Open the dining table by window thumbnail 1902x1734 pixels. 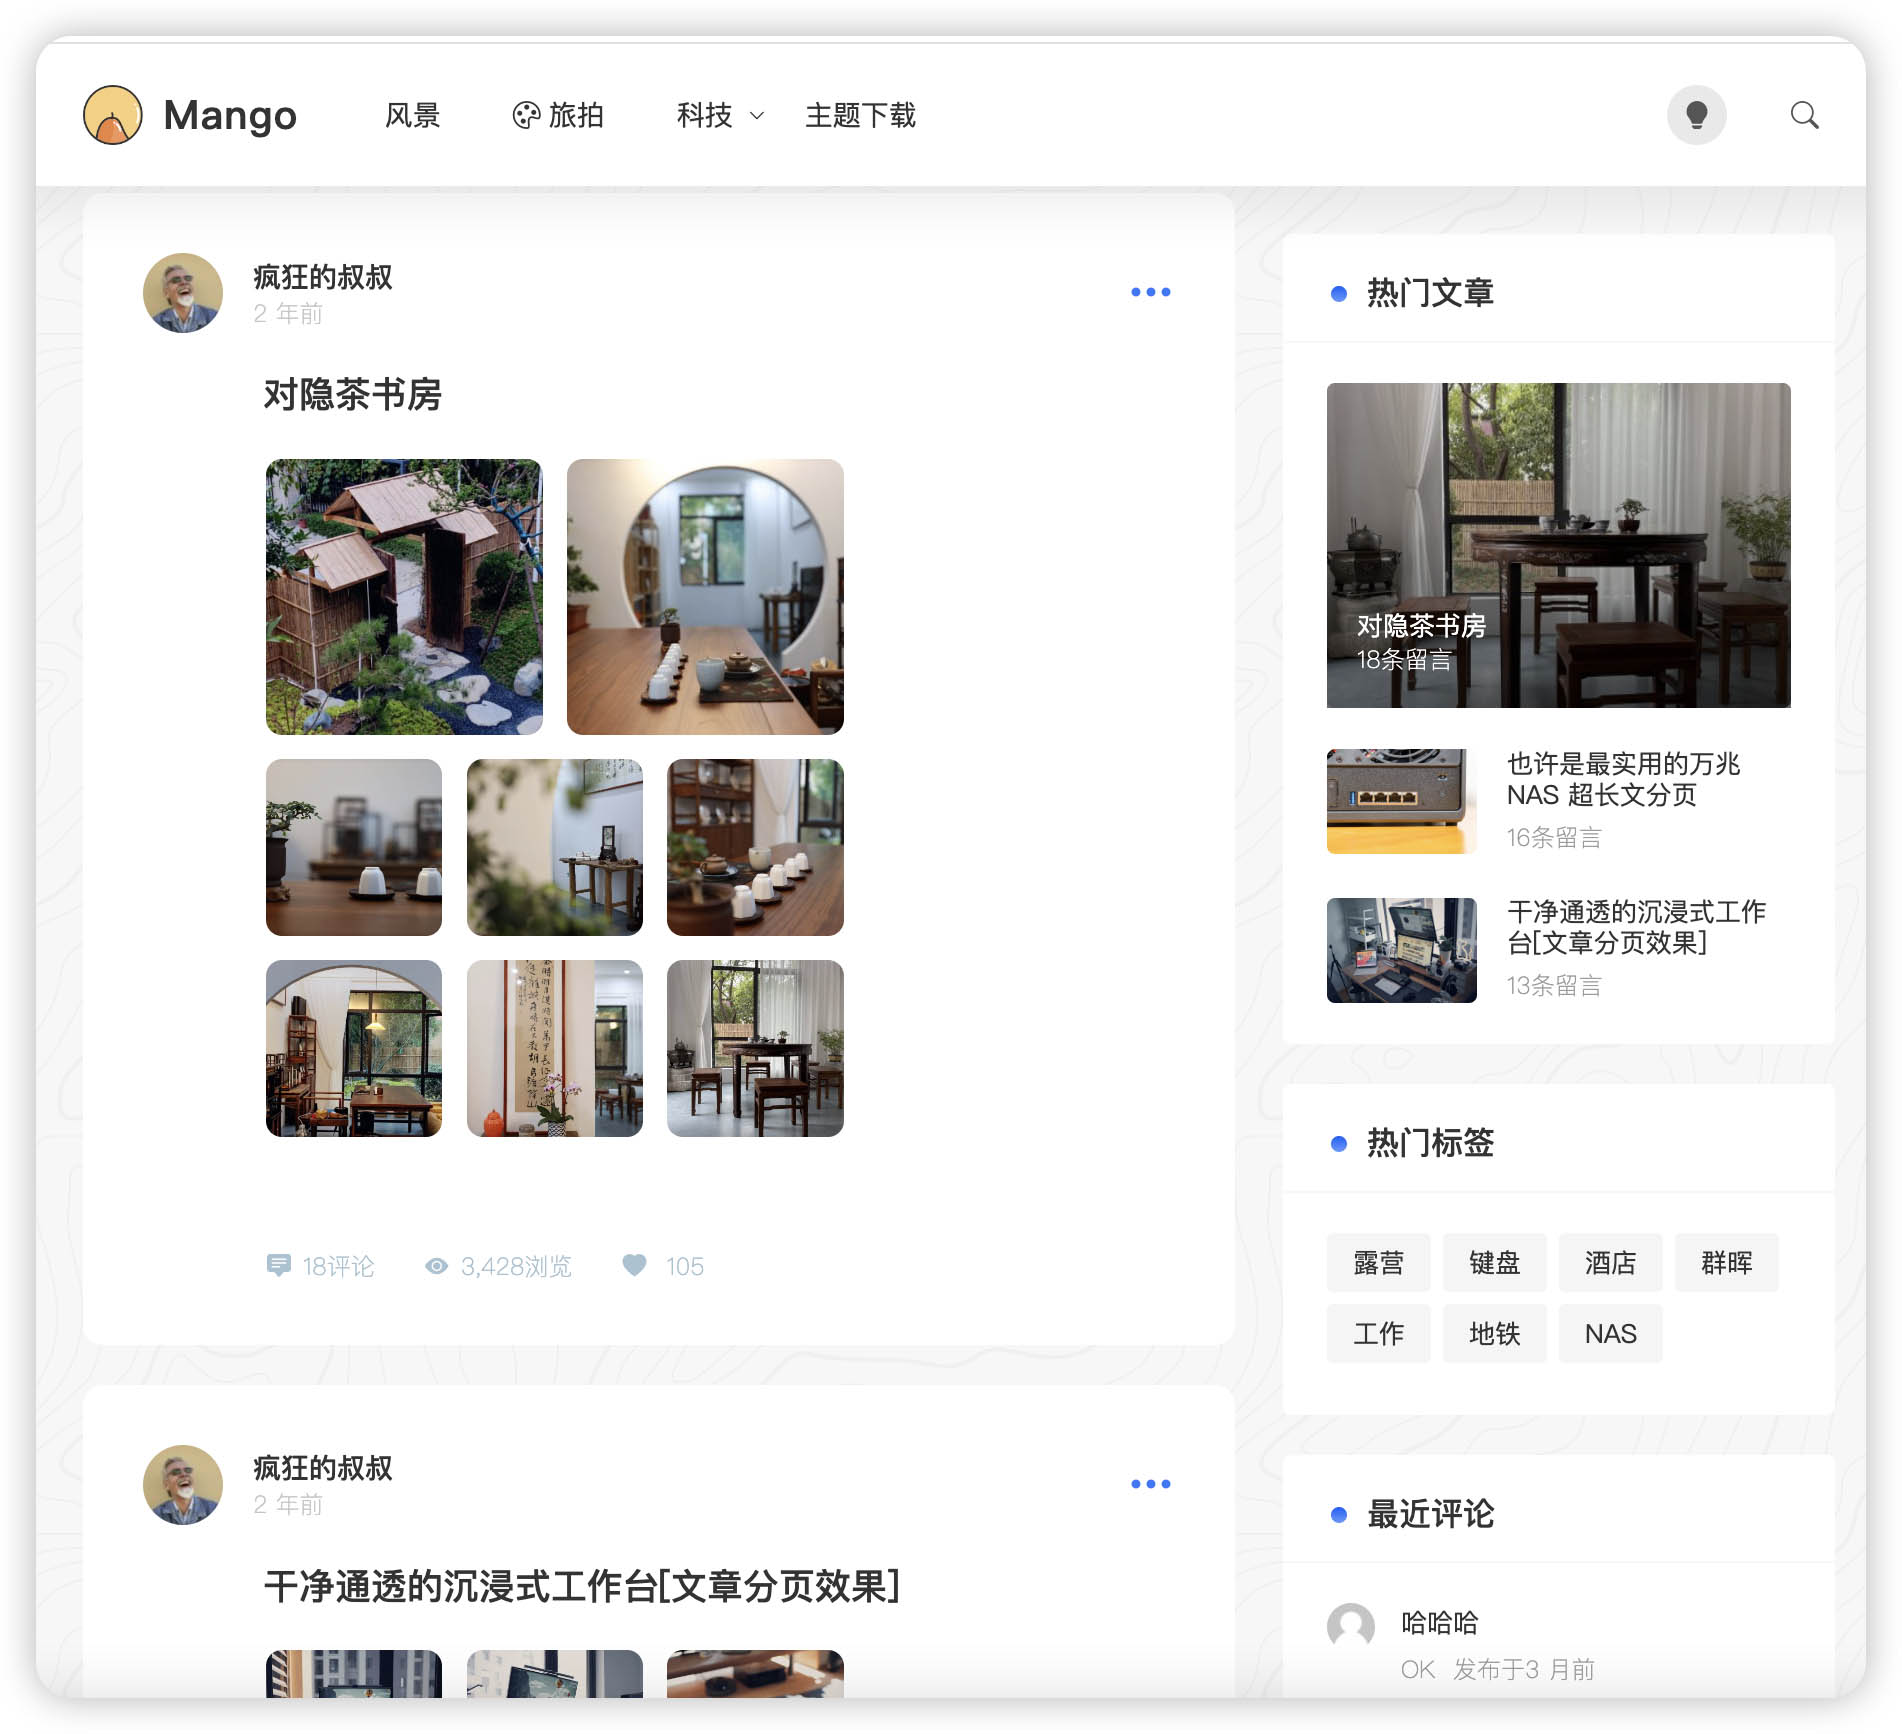click(x=755, y=1048)
